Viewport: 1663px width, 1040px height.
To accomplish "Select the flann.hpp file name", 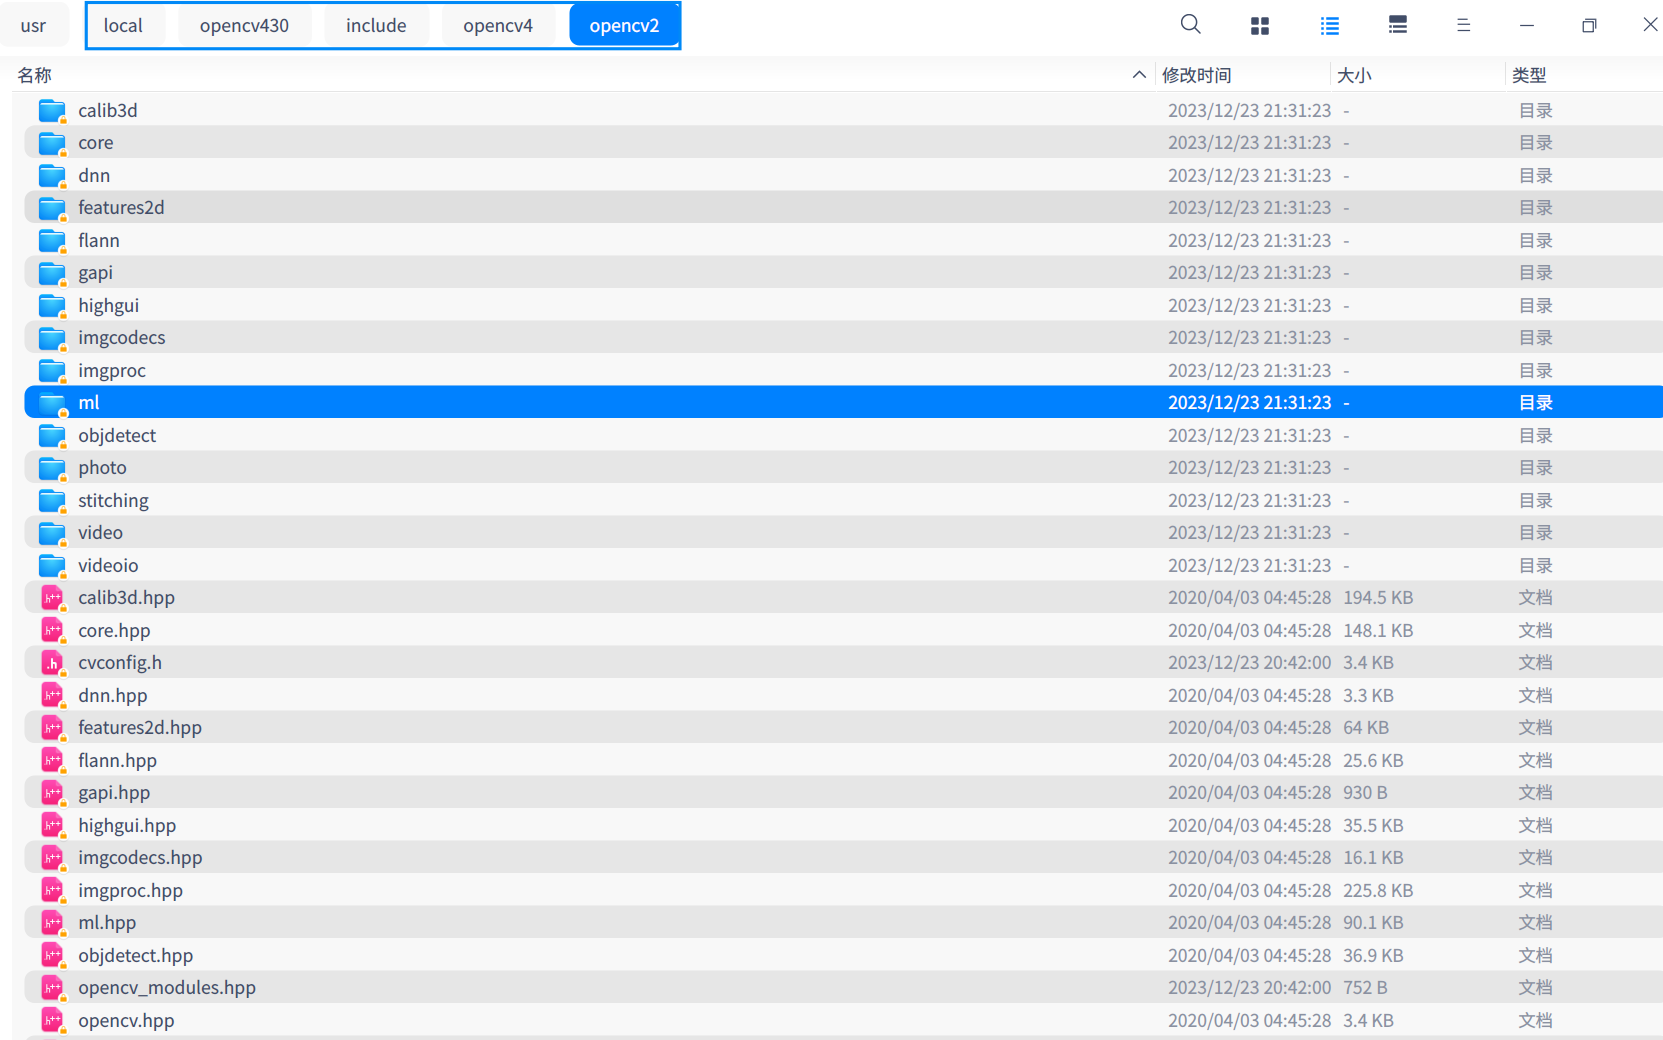I will pyautogui.click(x=117, y=761).
